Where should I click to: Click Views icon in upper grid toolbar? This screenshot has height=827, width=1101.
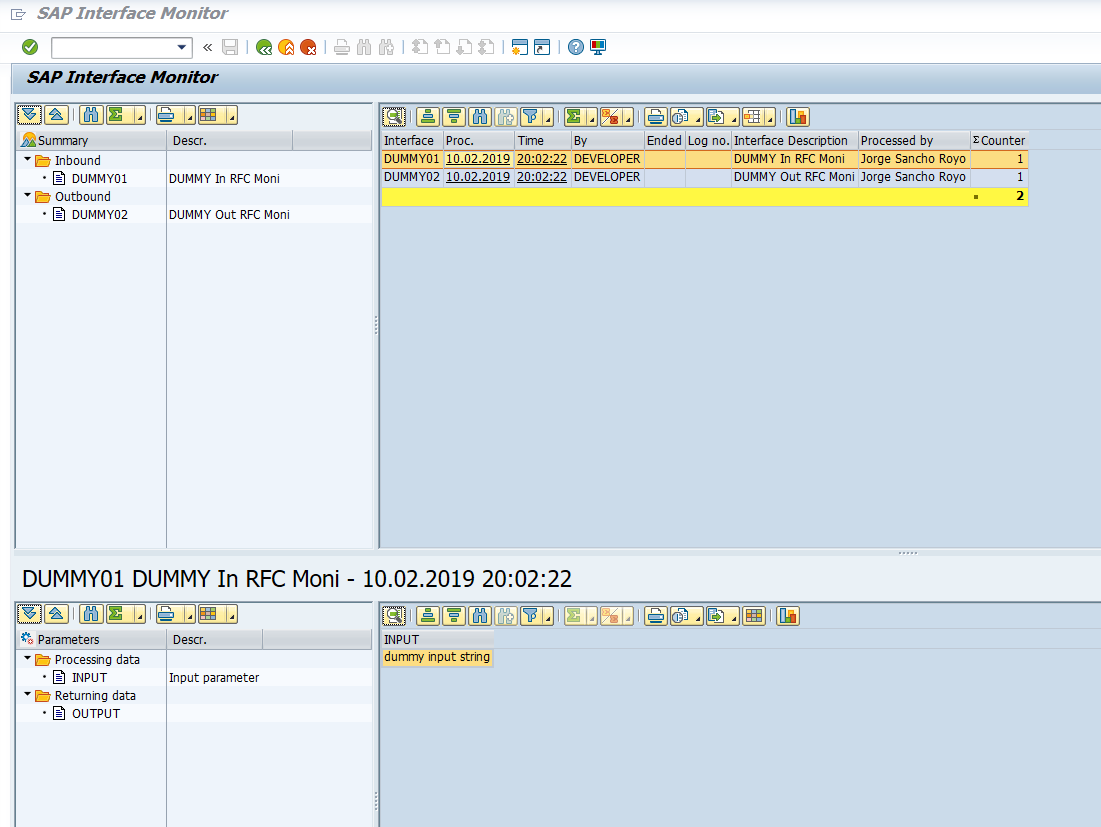pos(680,117)
